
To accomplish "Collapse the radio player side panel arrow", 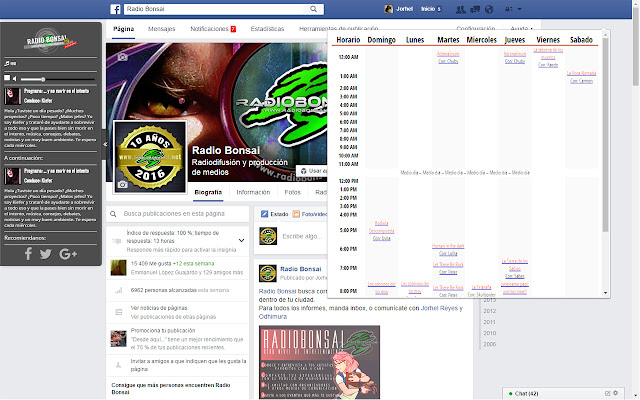I will (x=105, y=144).
